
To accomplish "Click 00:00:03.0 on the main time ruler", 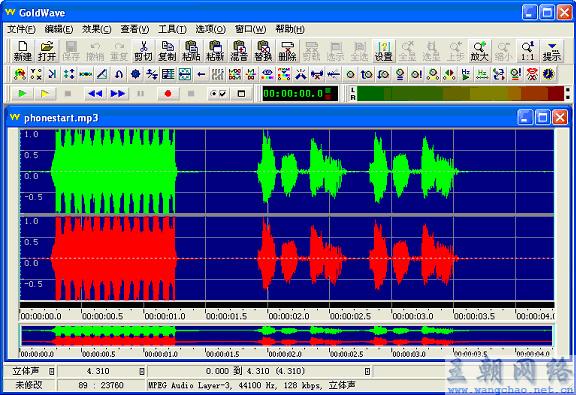I will (413, 316).
